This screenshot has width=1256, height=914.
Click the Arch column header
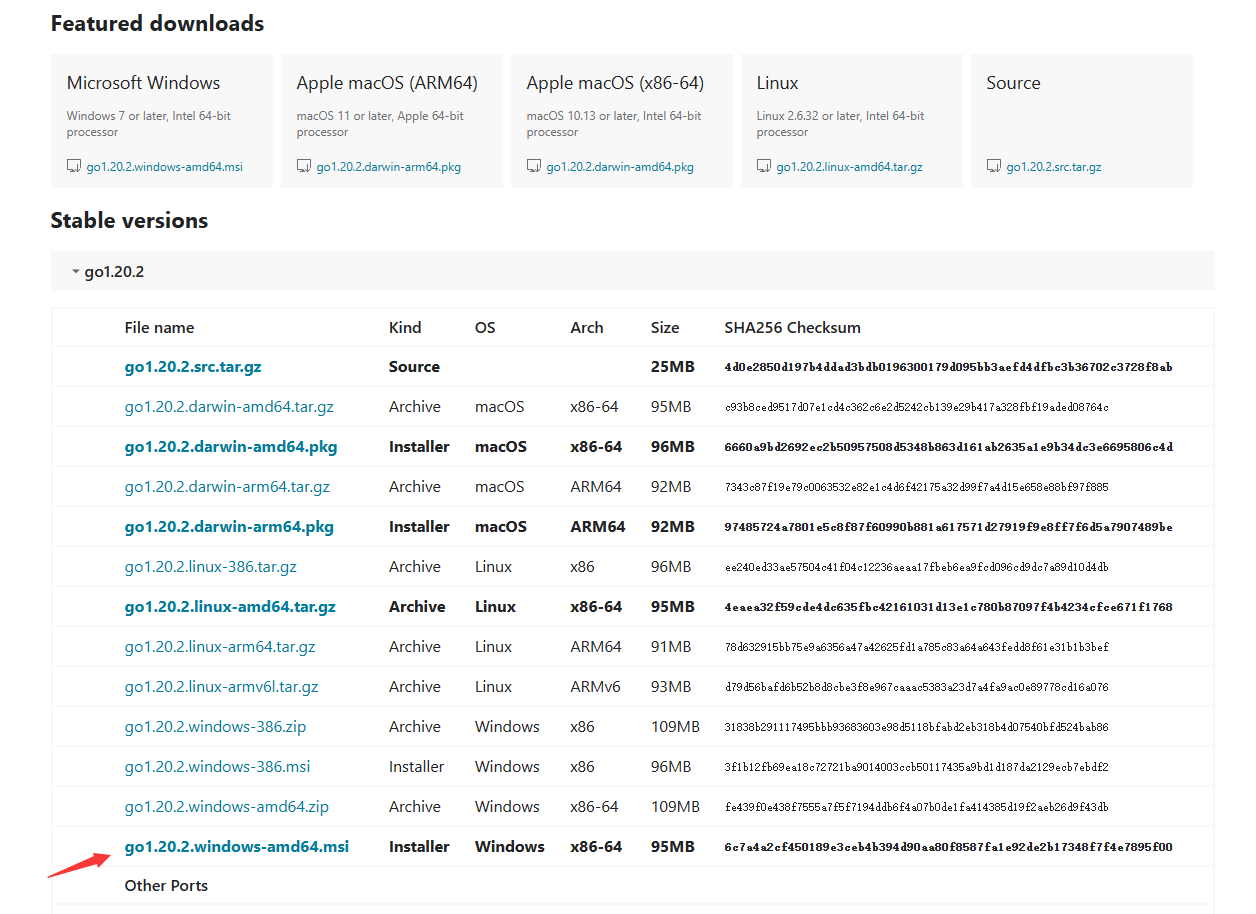coord(587,328)
